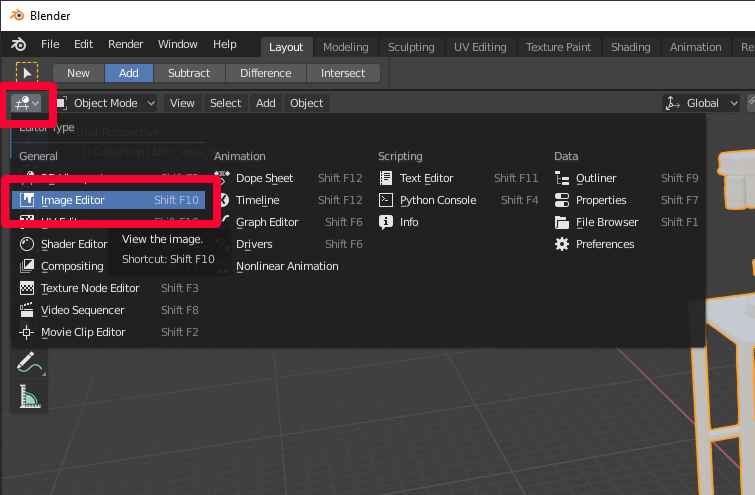Click the Video Sequencer clapper icon

tap(27, 310)
